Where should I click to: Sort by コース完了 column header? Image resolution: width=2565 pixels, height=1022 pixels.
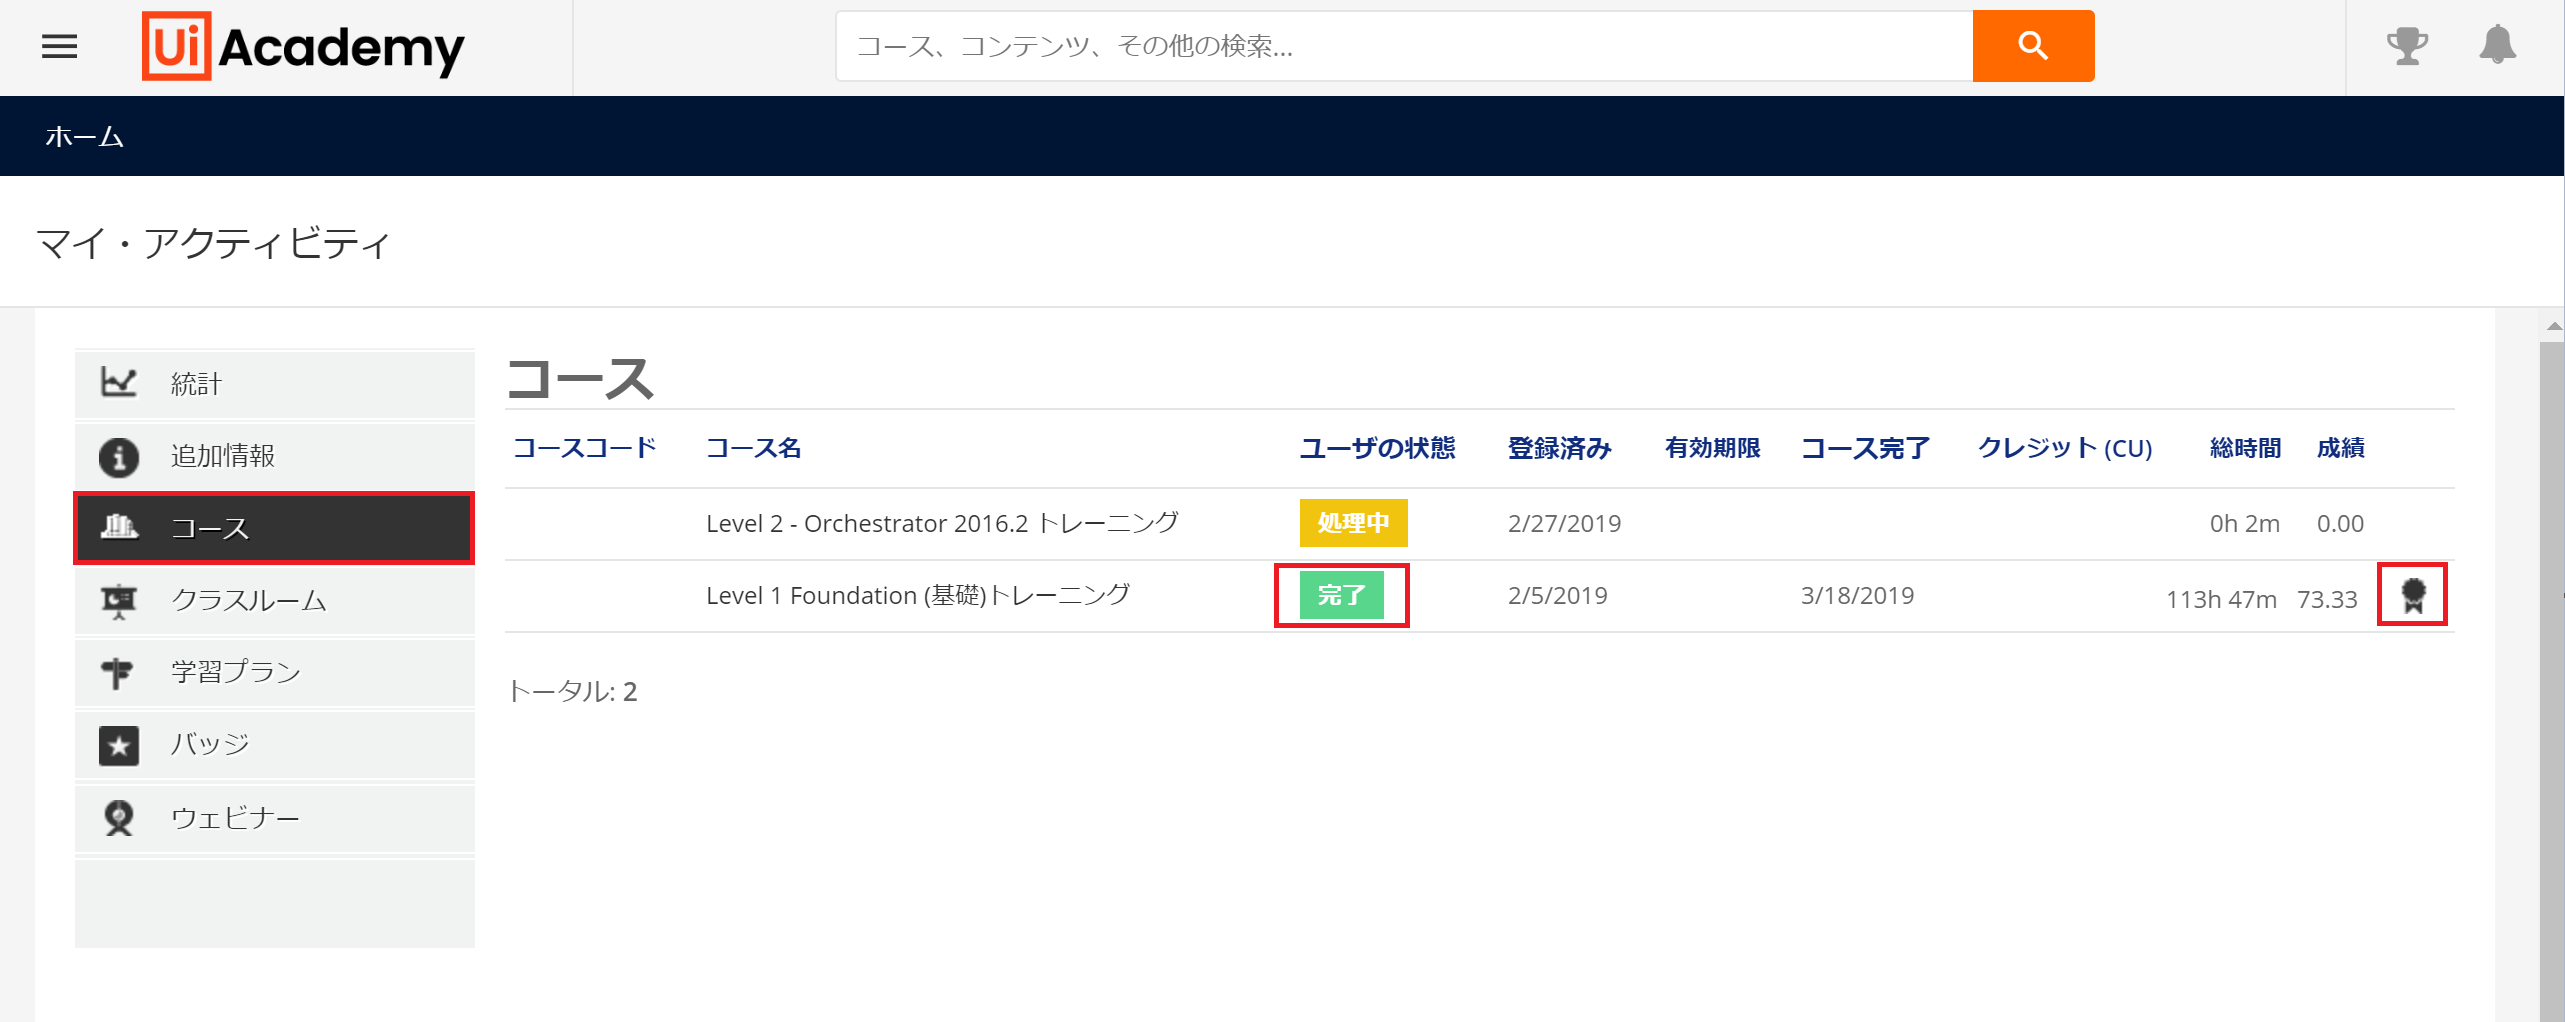[1865, 448]
